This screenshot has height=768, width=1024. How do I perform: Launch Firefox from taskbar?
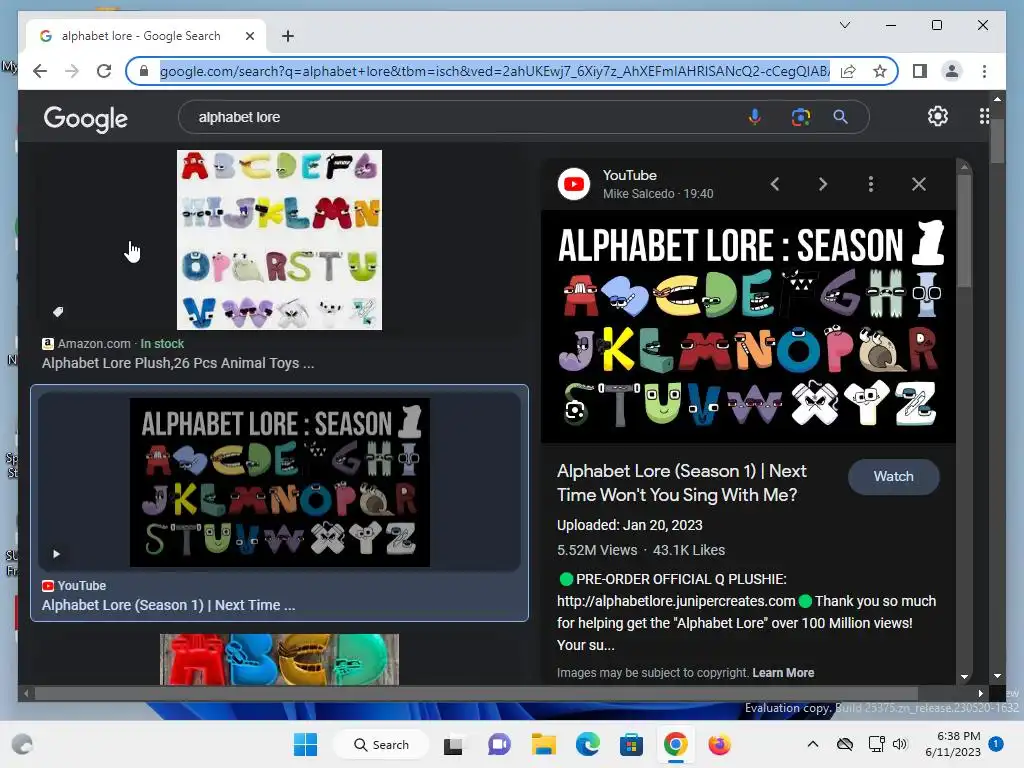pyautogui.click(x=719, y=744)
